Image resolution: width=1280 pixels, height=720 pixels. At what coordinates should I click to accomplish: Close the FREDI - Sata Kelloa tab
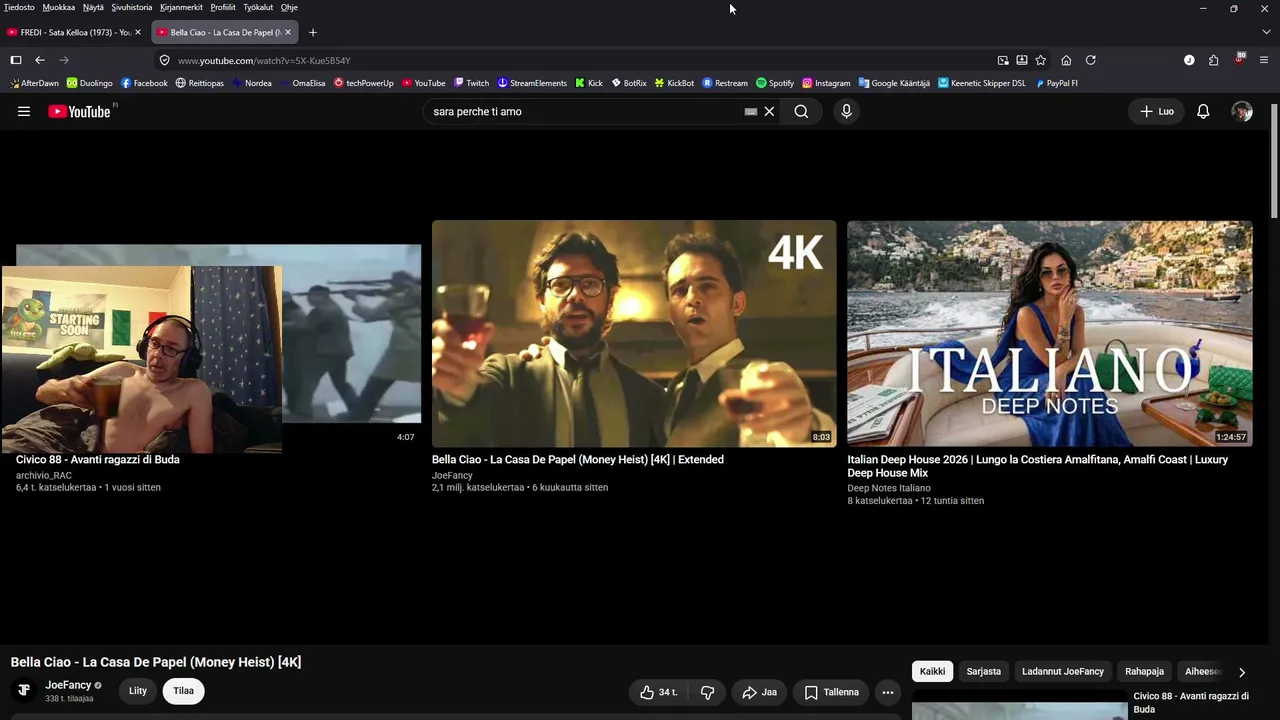138,32
